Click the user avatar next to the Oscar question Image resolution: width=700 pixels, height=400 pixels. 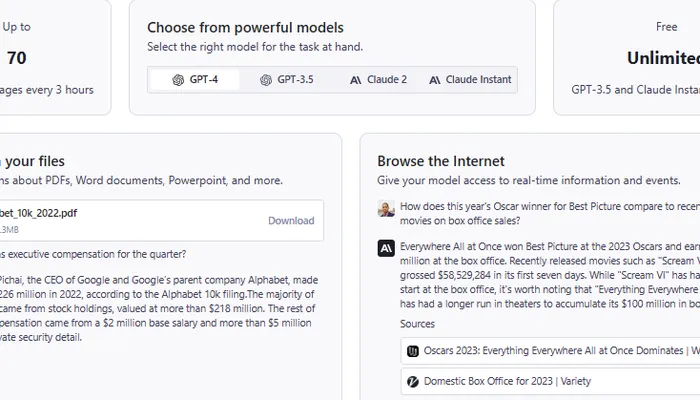[x=386, y=208]
